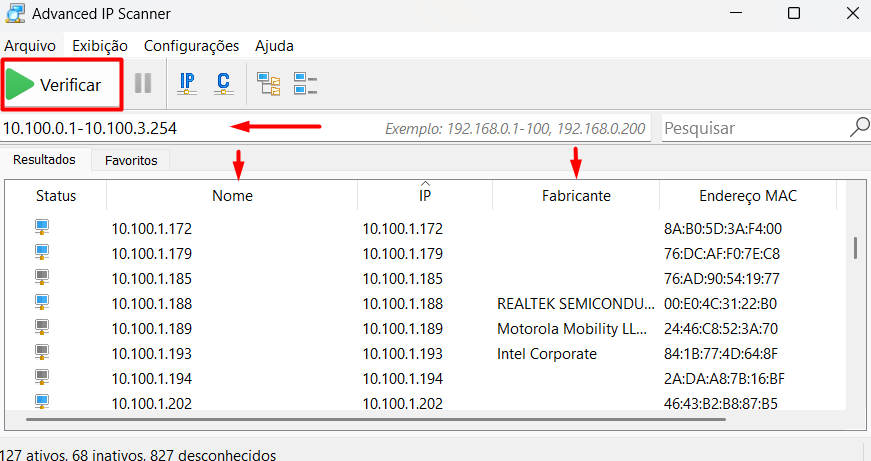
Task: Click the collapse all list icon
Action: pos(305,84)
